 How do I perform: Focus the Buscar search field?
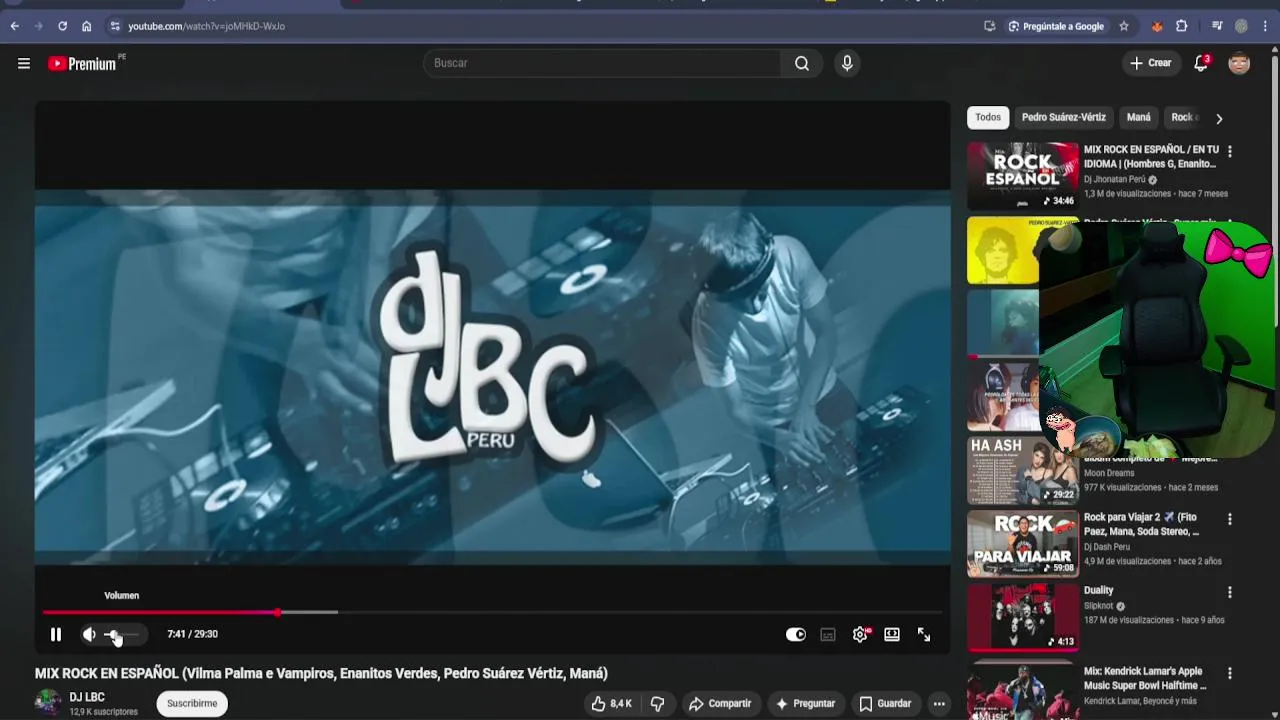603,63
